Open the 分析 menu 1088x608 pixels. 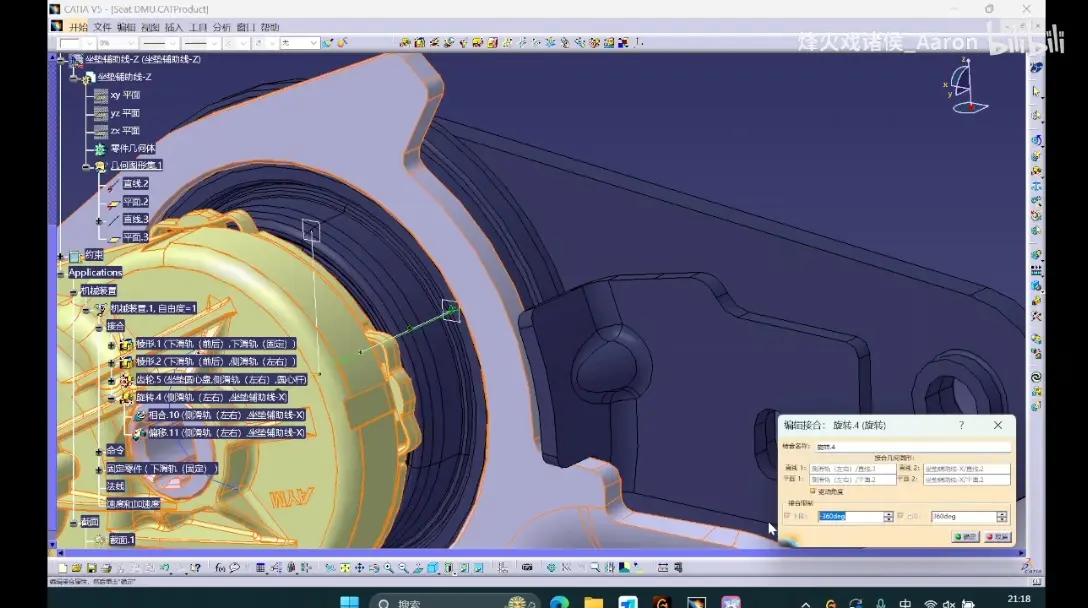(221, 27)
